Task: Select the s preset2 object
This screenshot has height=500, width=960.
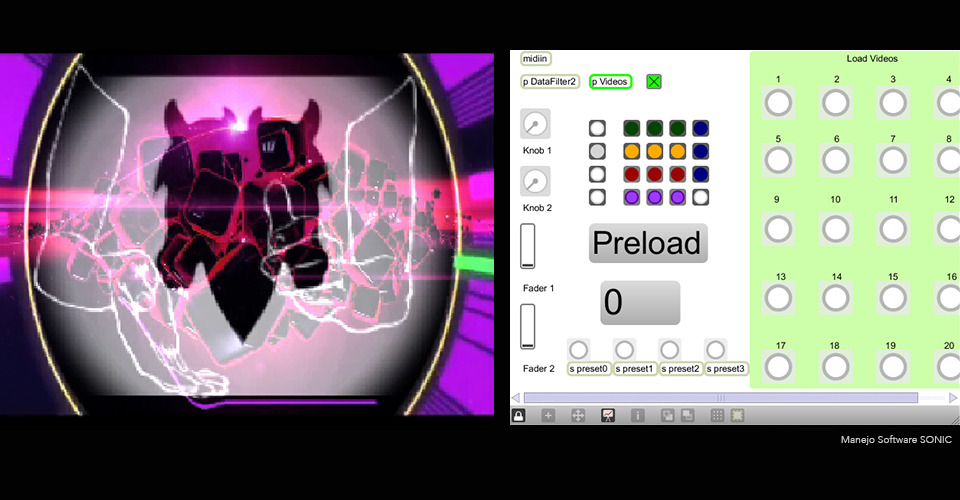Action: [681, 369]
